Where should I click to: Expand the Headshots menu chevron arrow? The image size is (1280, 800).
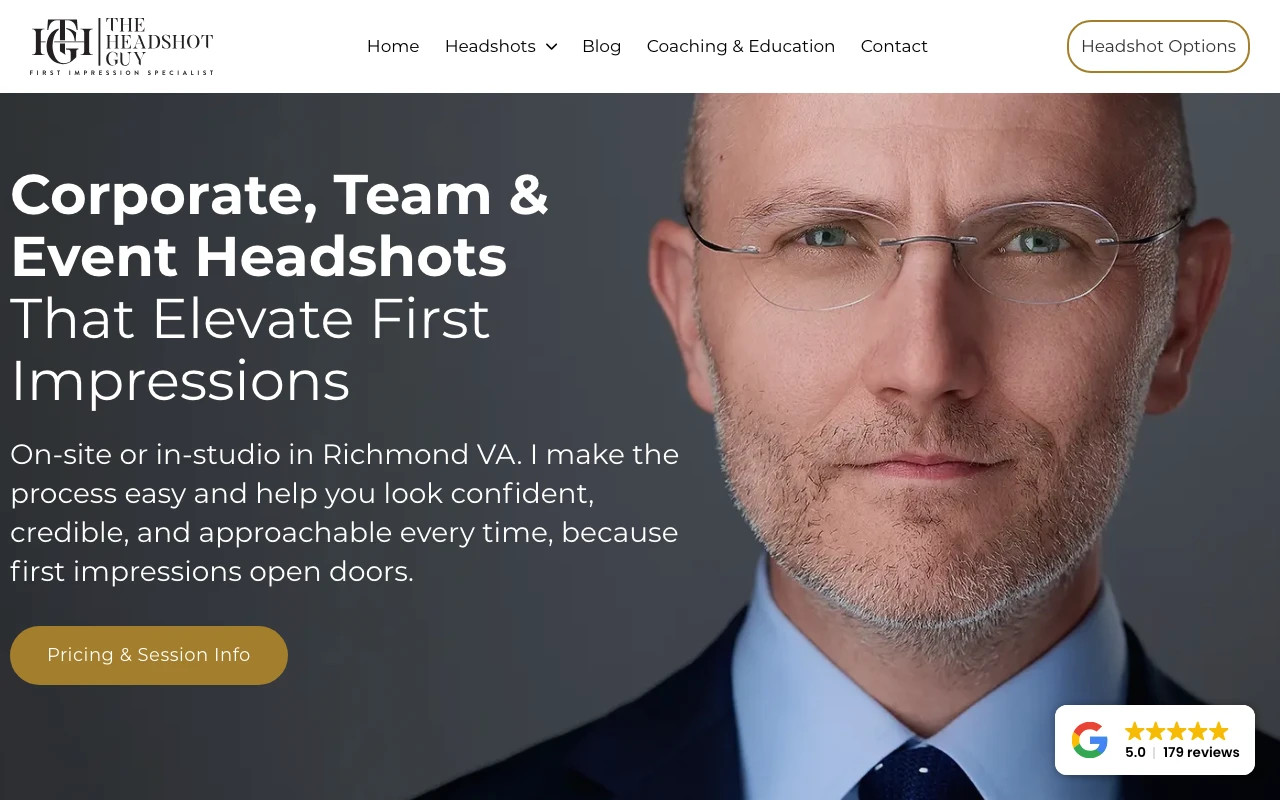(551, 47)
